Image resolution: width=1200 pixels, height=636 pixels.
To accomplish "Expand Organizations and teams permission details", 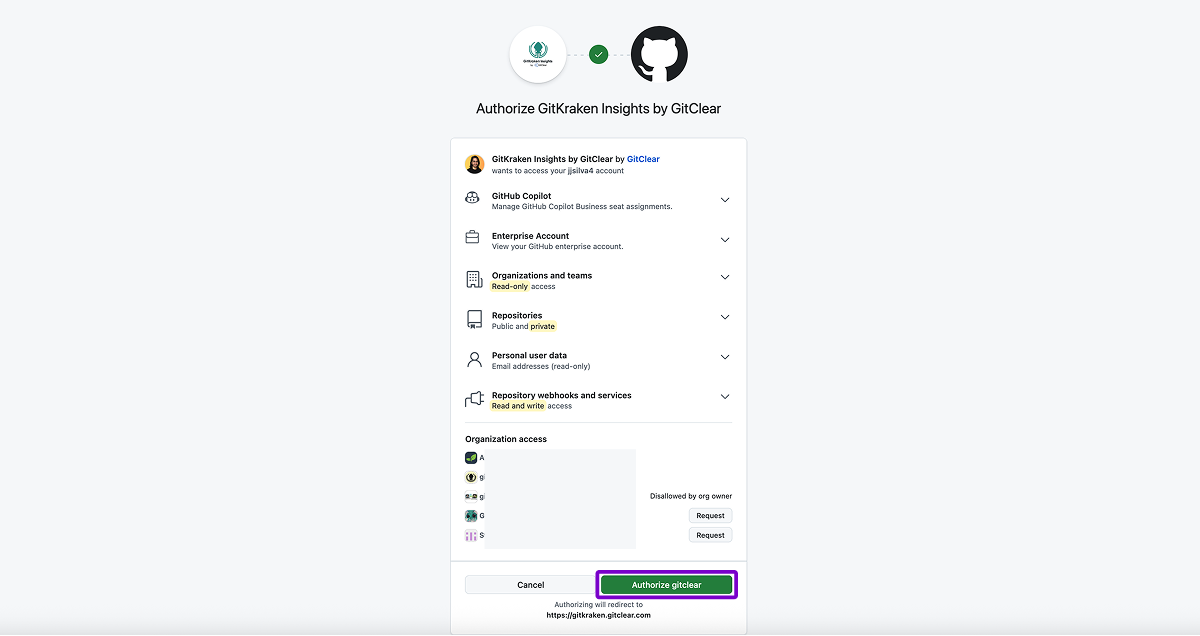I will [725, 277].
